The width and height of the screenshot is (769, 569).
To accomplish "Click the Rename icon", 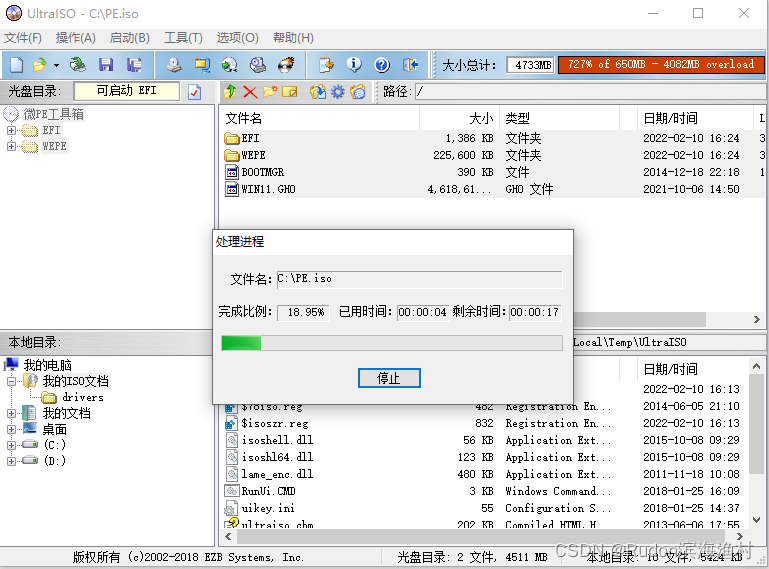I will [290, 92].
